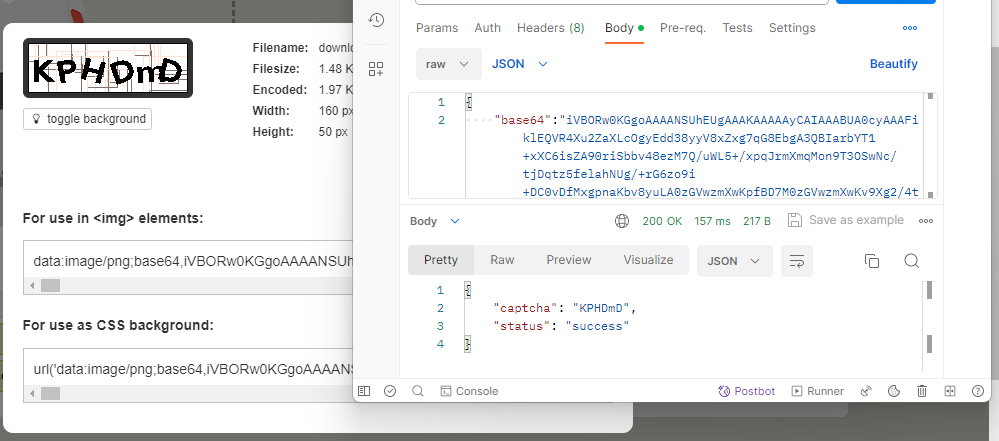Open the Trash icon in status bar
The height and width of the screenshot is (441, 999).
pos(922,391)
